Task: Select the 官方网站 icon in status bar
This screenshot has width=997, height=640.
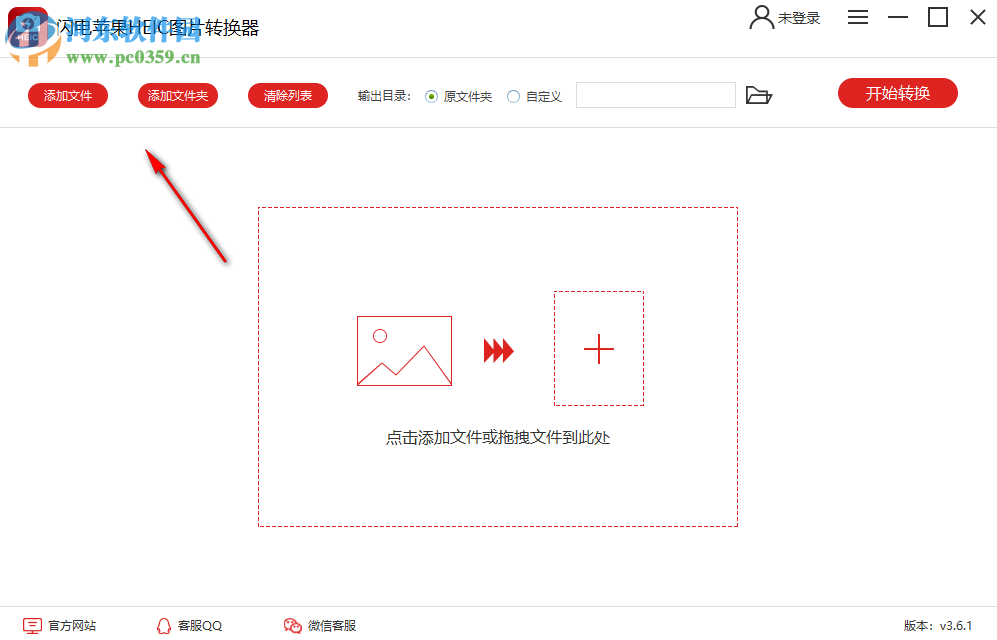Action: click(x=33, y=624)
